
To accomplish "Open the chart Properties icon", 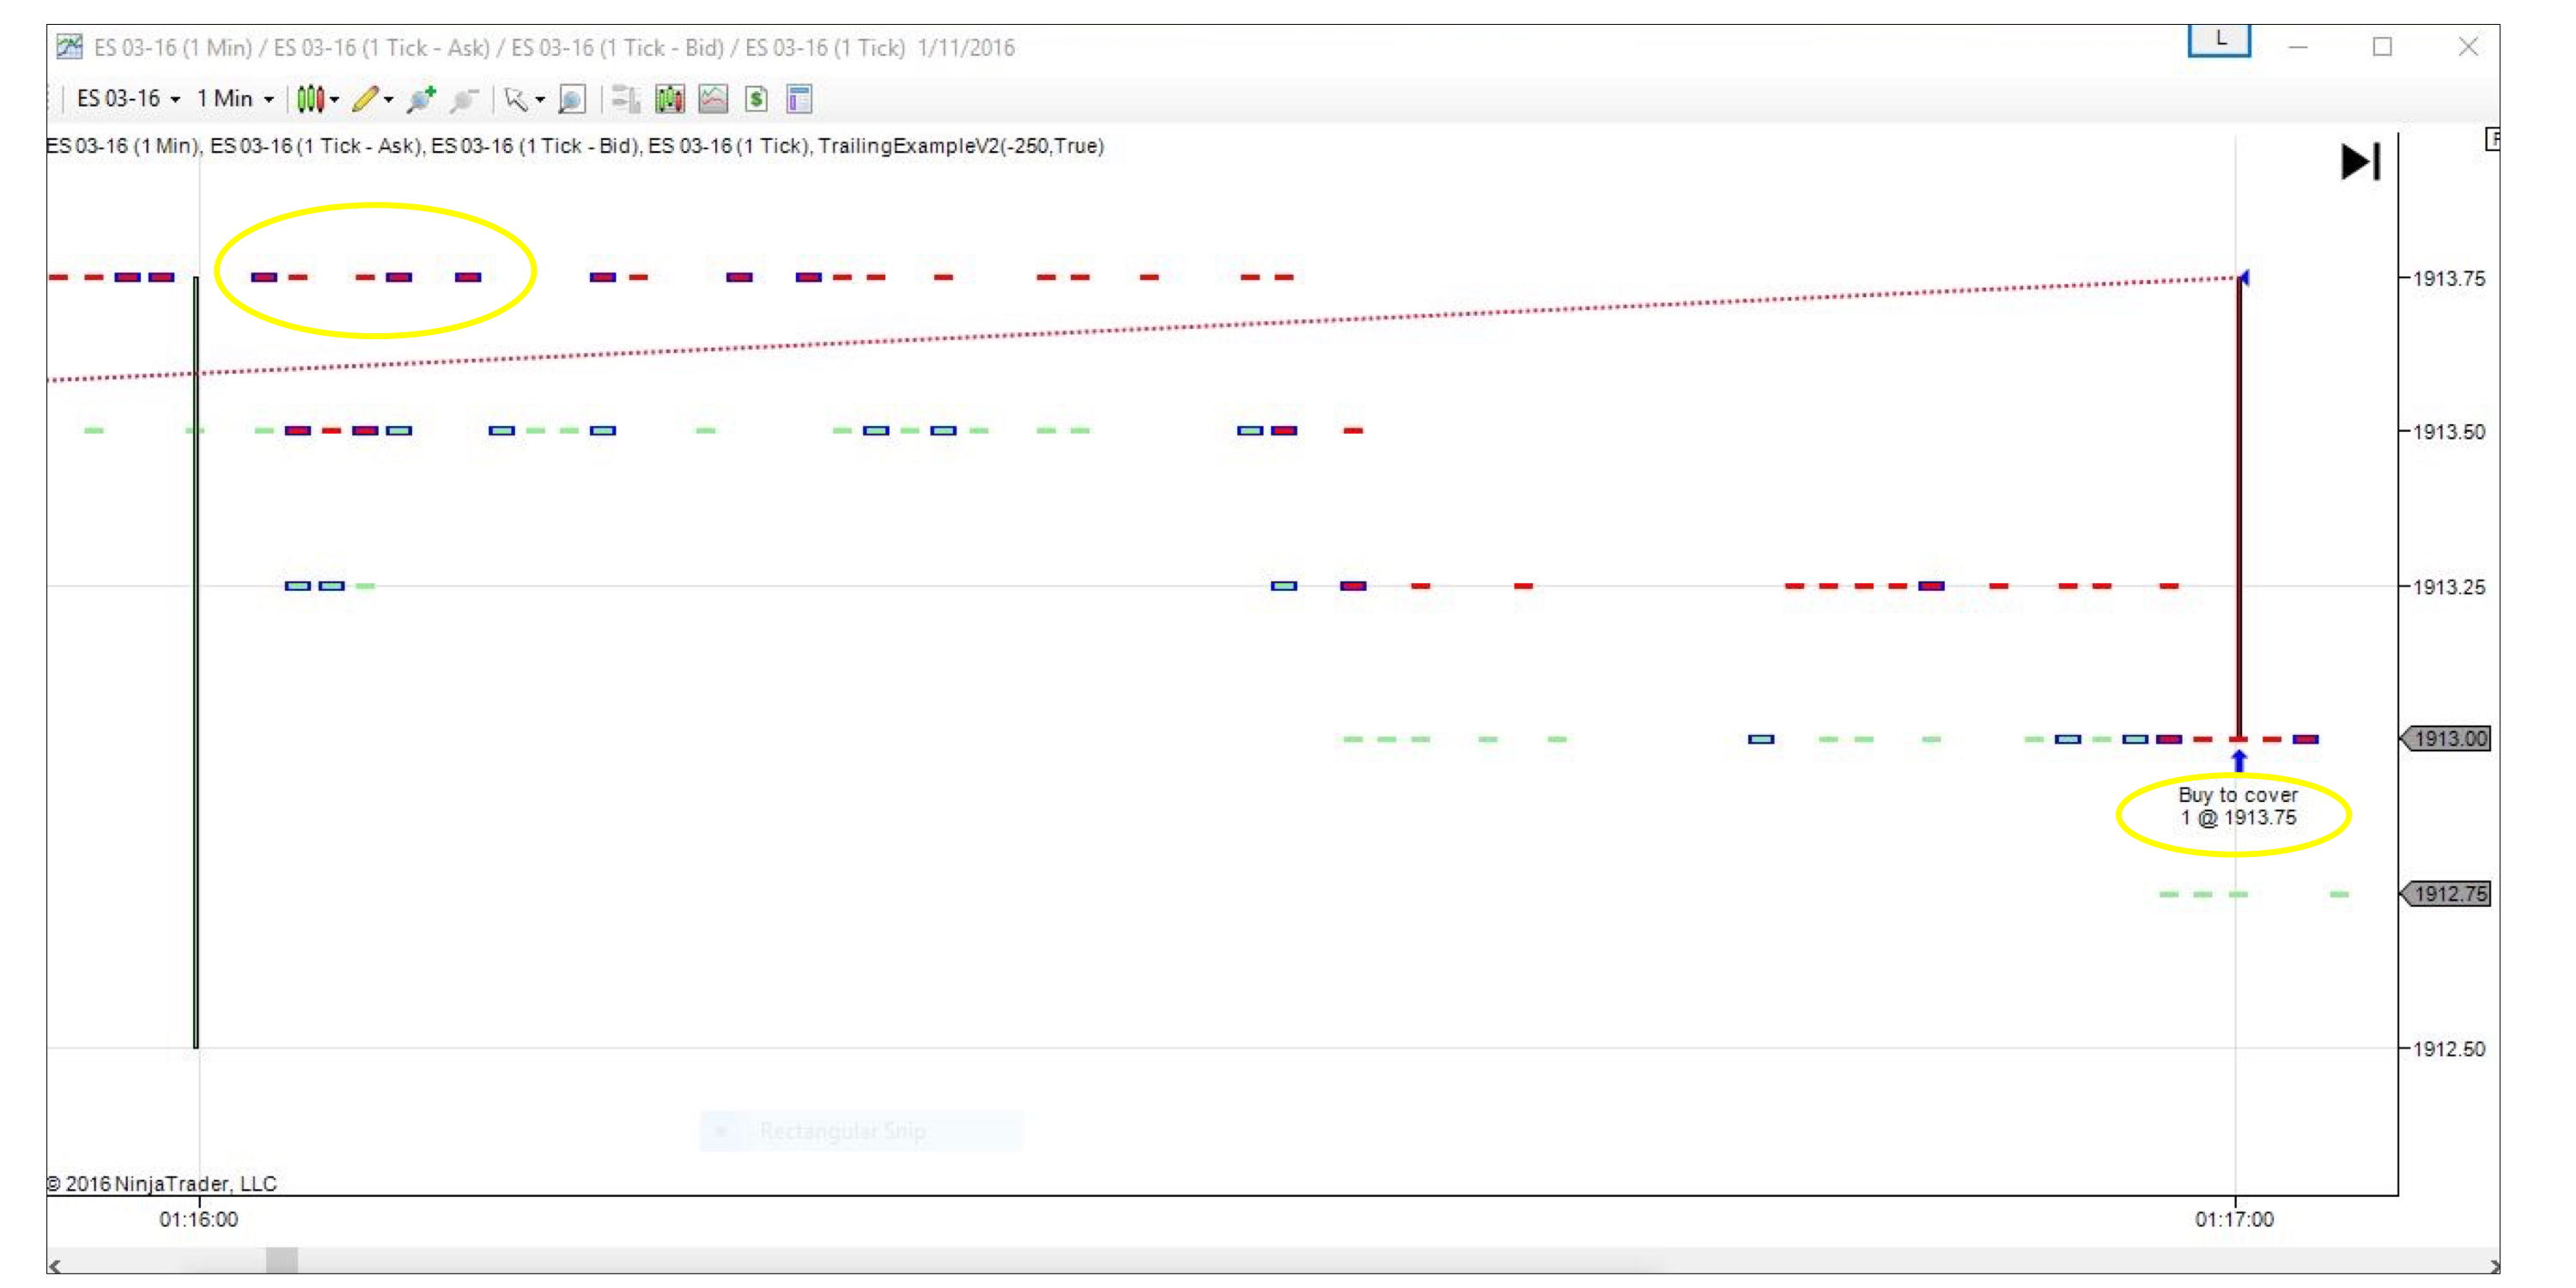I will coord(799,99).
